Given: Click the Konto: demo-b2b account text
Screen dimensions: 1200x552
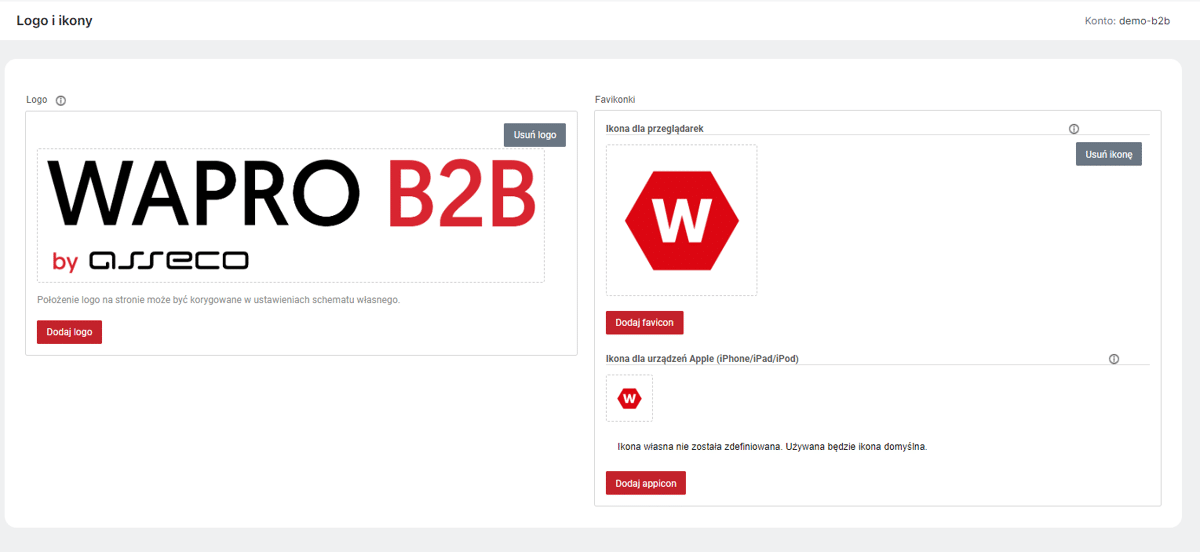Looking at the screenshot, I should 1127,20.
